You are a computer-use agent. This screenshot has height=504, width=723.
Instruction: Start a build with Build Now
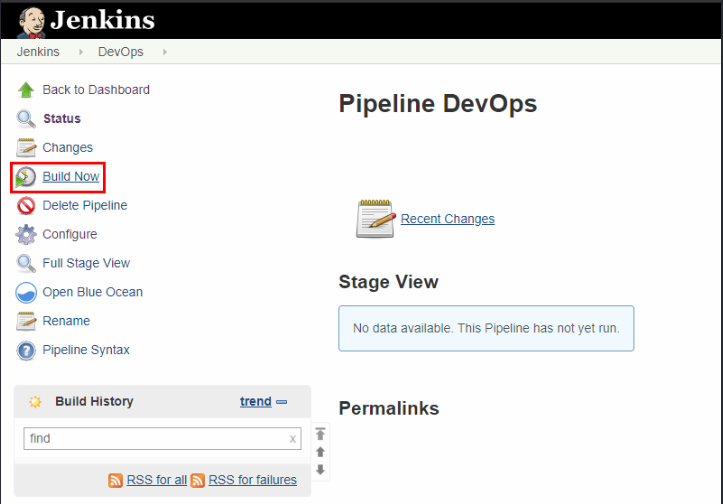click(71, 177)
